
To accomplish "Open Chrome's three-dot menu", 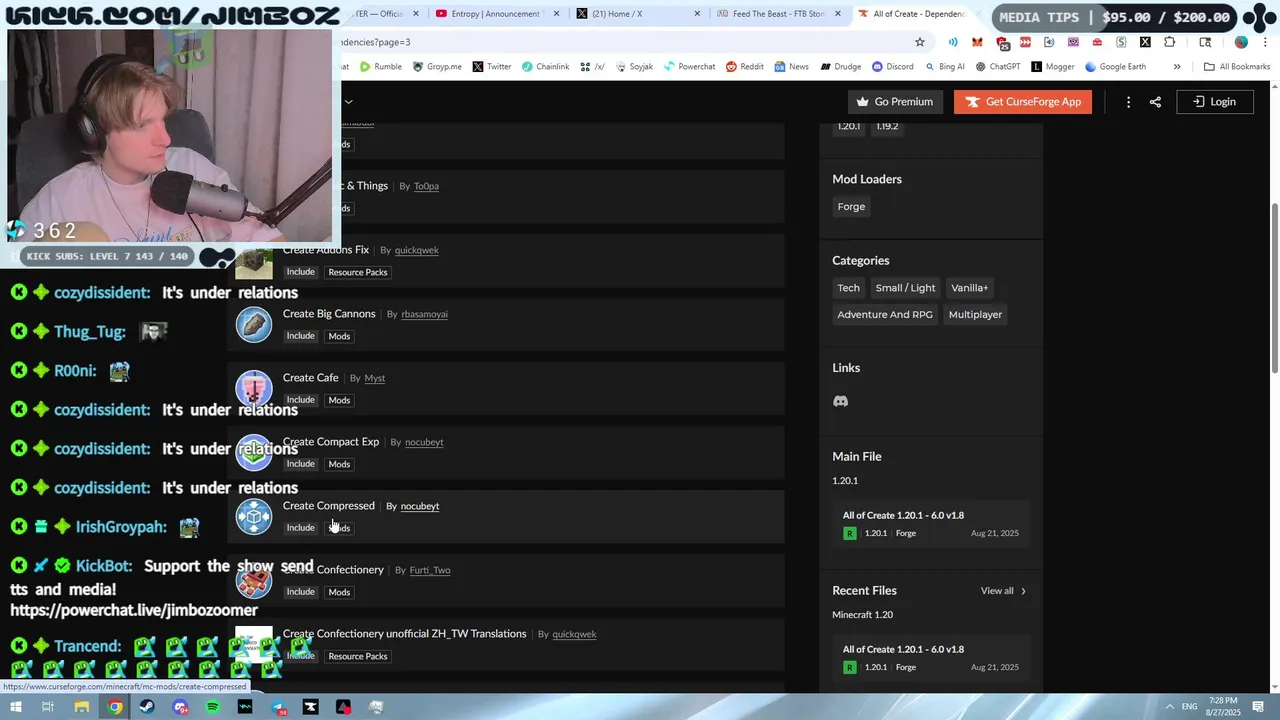I will tap(1264, 42).
